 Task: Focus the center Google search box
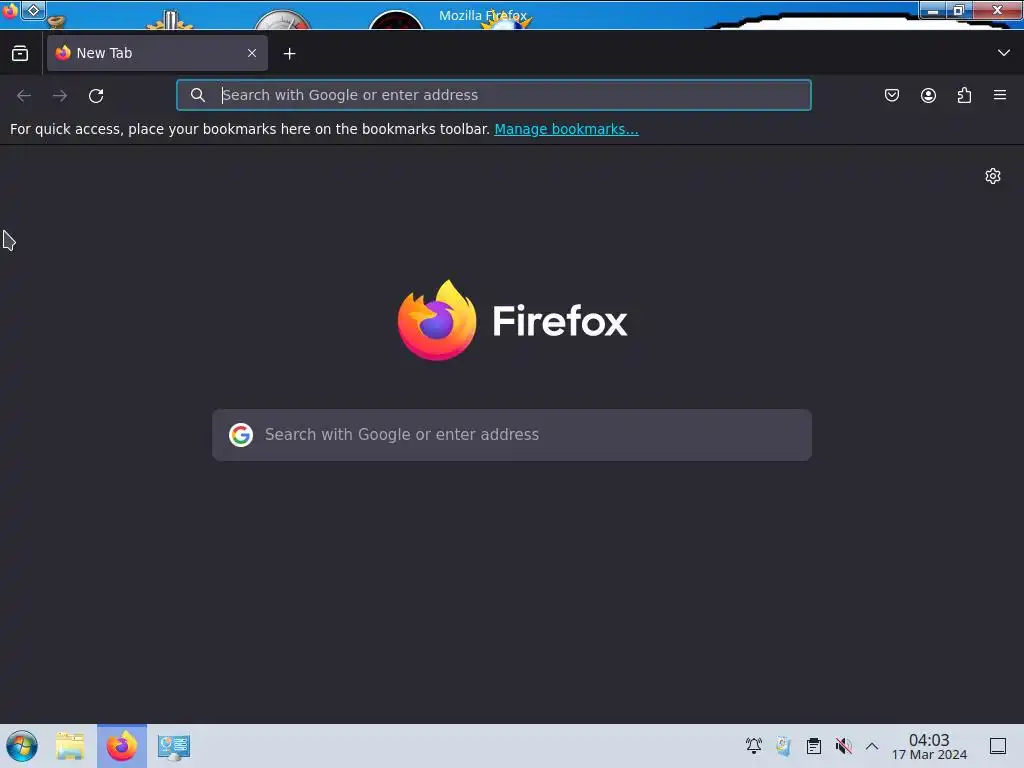click(512, 435)
